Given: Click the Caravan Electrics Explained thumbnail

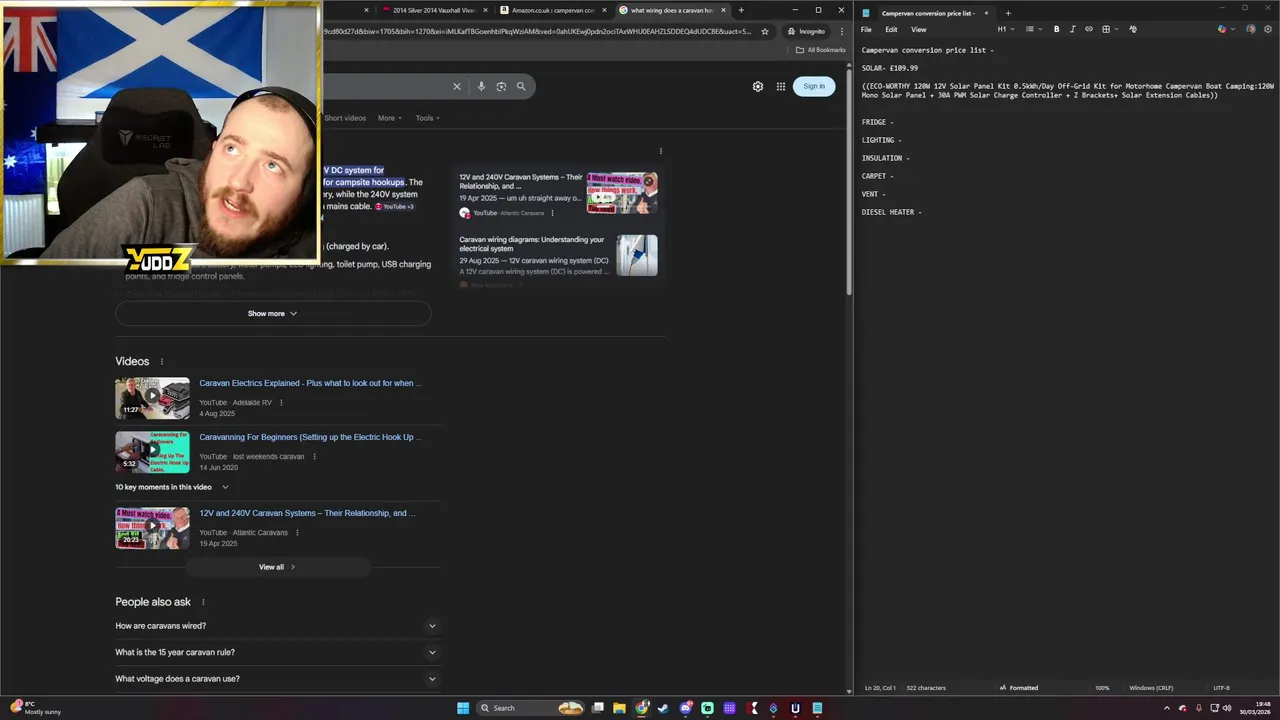Looking at the screenshot, I should [x=152, y=398].
